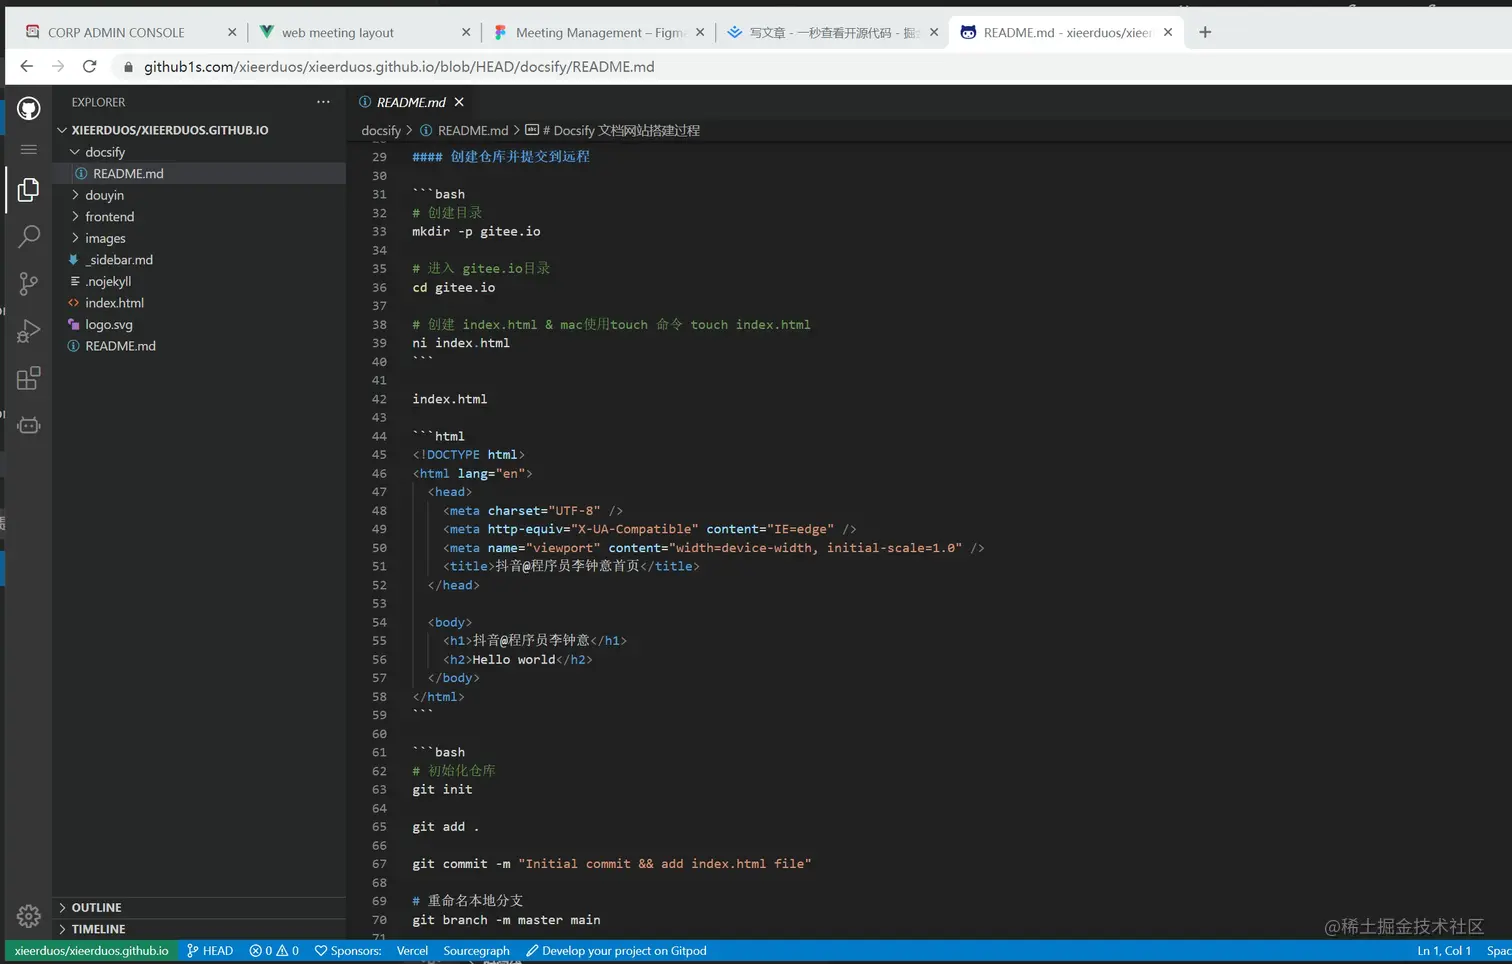Open the Search view in activity bar

[29, 237]
